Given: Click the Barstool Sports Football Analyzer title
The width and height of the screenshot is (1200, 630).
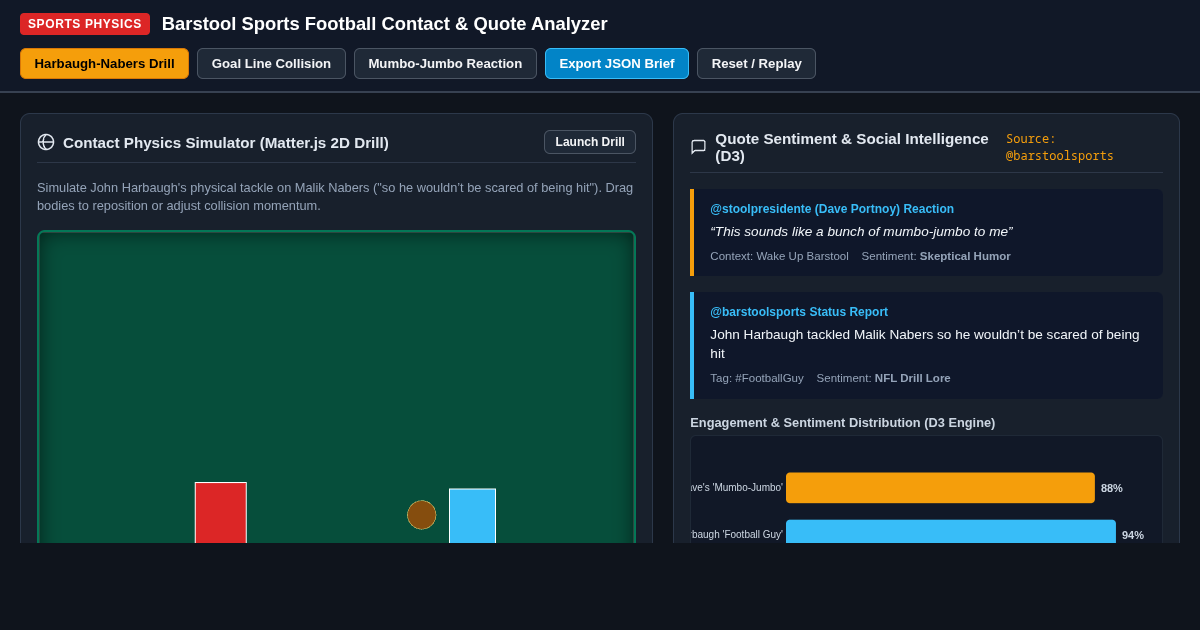Looking at the screenshot, I should click(x=385, y=24).
